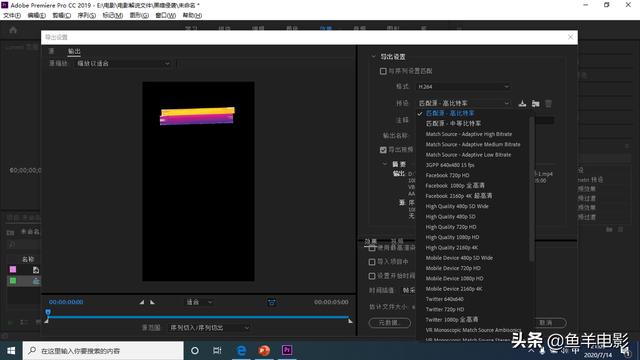Launch Microsoft Edge from taskbar

click(242, 351)
